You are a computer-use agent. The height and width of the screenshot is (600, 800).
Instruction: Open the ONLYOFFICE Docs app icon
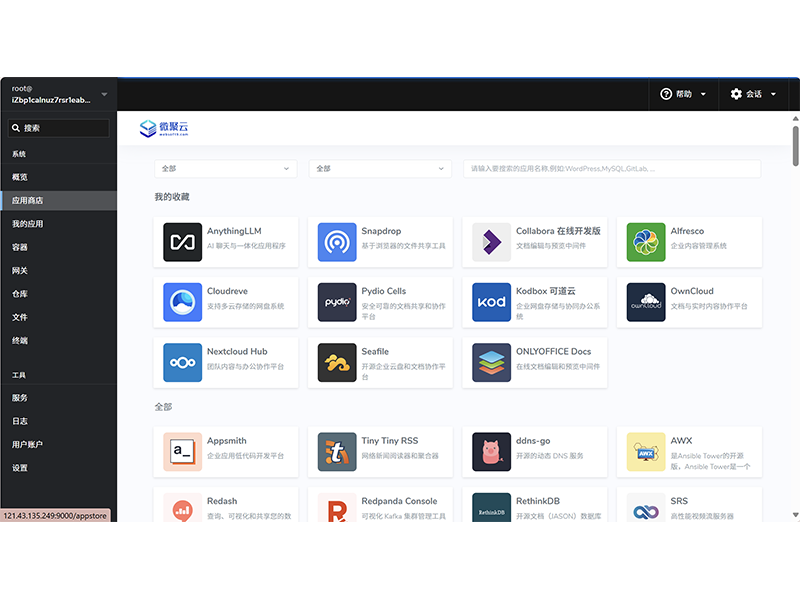pos(491,363)
